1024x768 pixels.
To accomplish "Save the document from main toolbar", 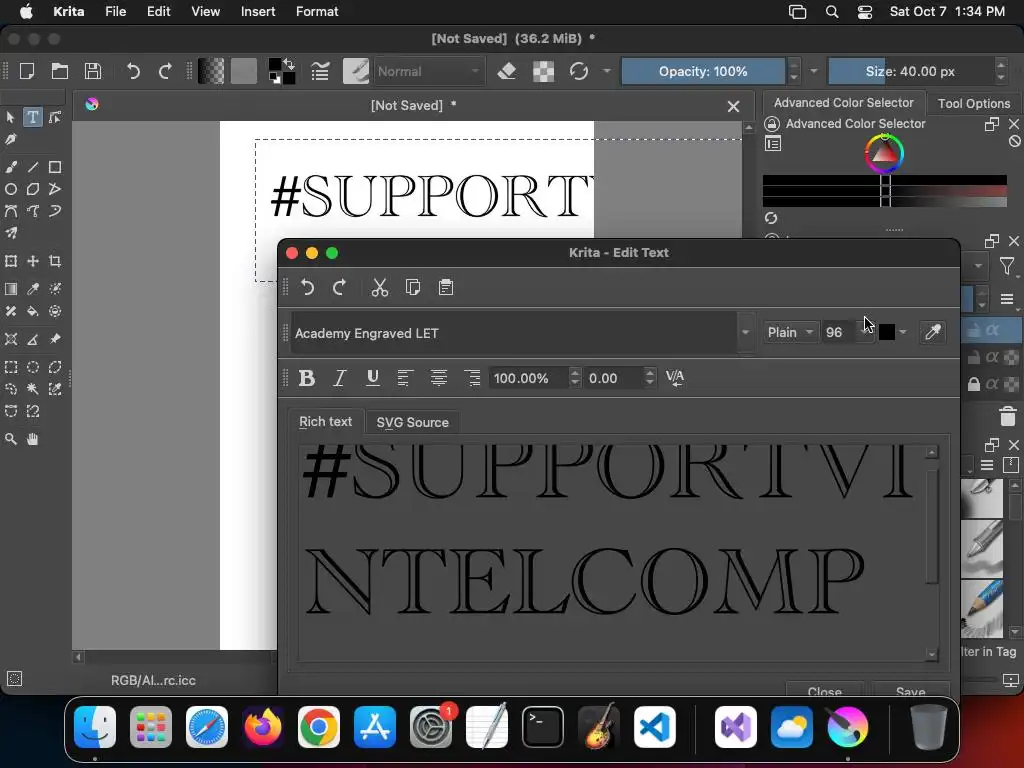I will (x=93, y=71).
